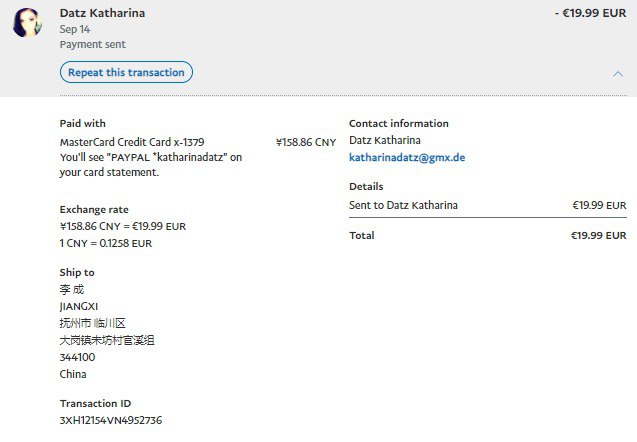Click Datz Katharina under Contact information
637x442 pixels.
click(384, 140)
